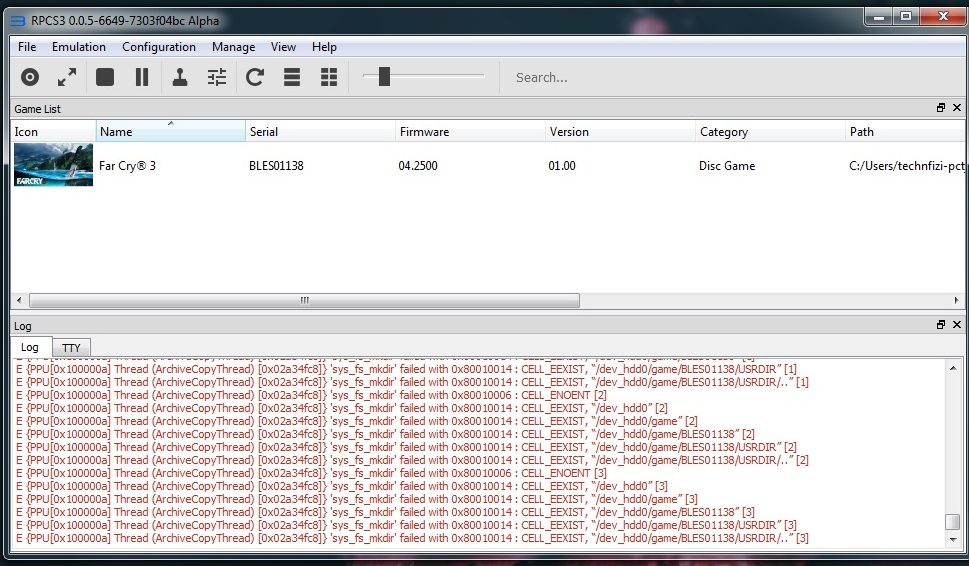Click the C:/Users/technfizi path cell
Screen dimensions: 969x566
click(x=906, y=166)
